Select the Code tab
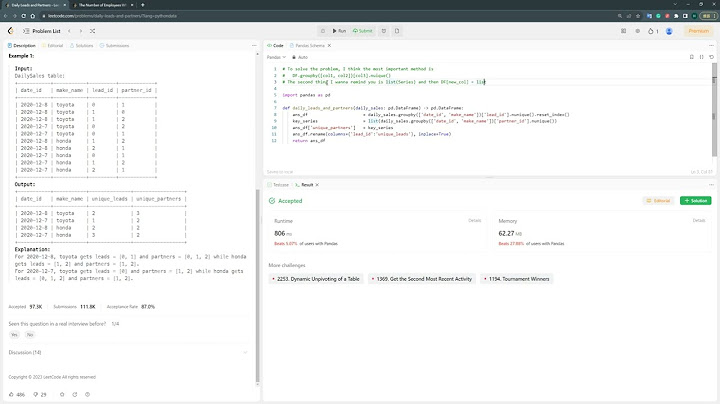The height and width of the screenshot is (404, 720). pyautogui.click(x=276, y=45)
